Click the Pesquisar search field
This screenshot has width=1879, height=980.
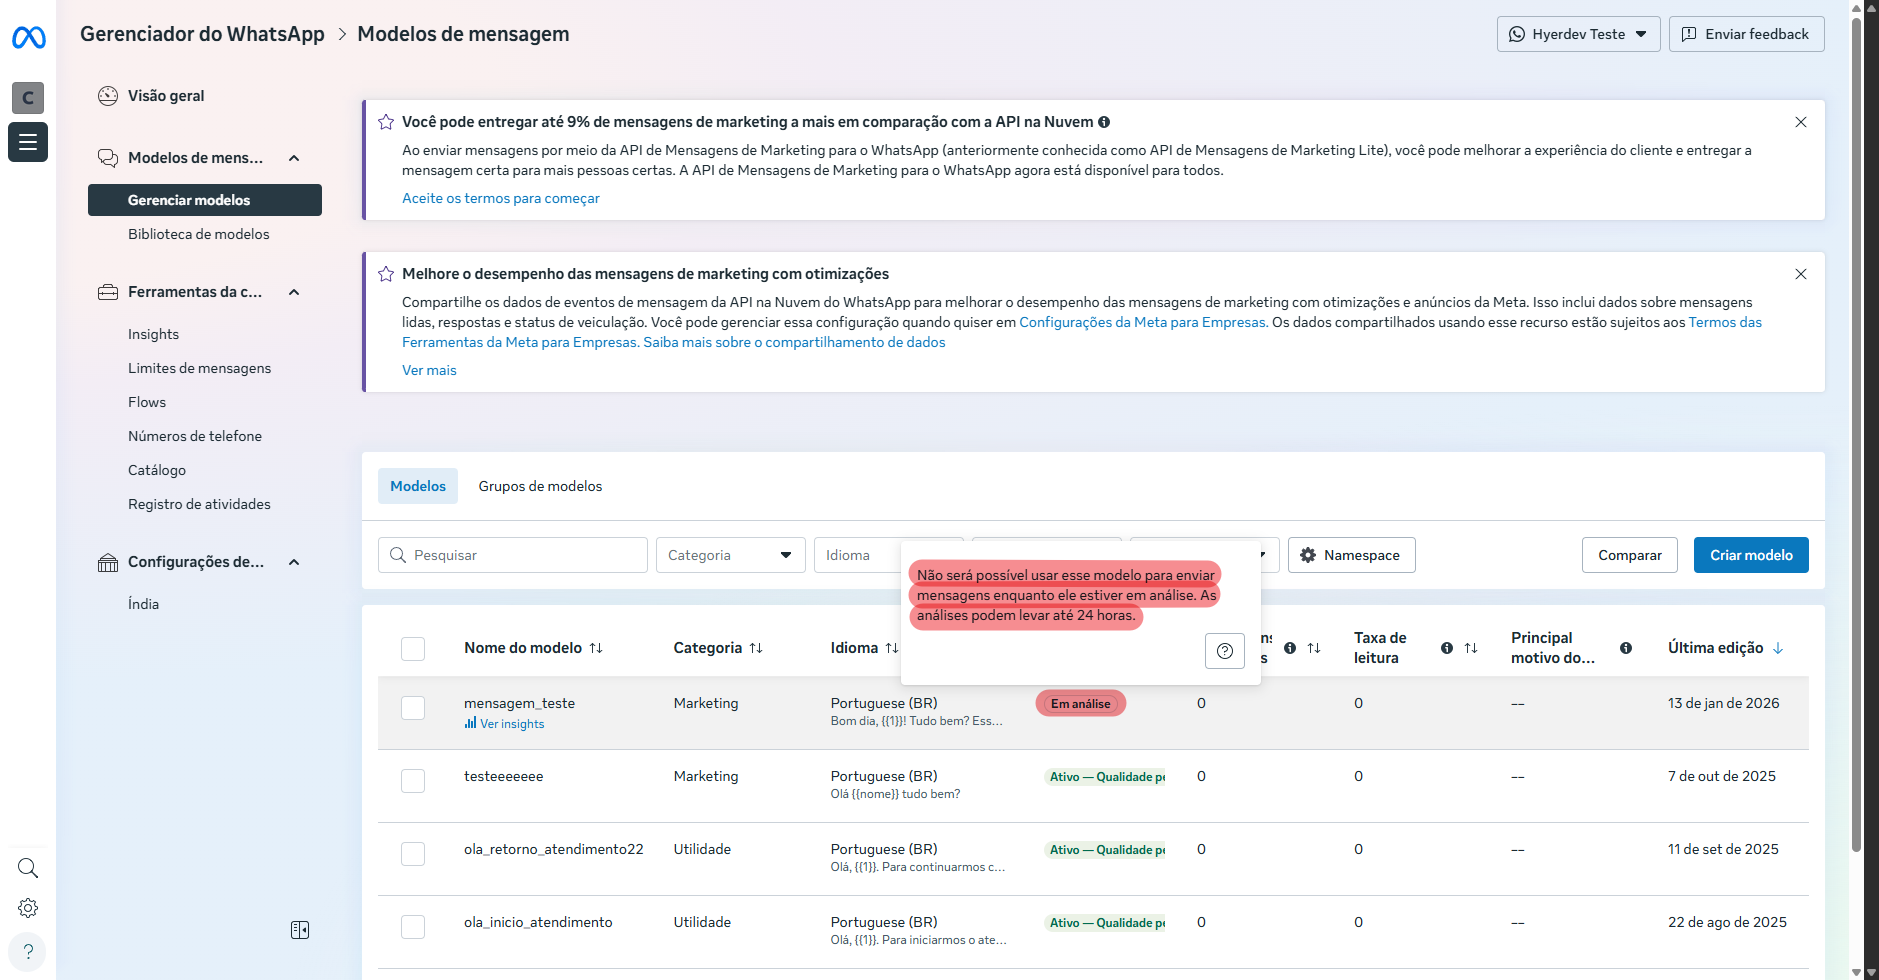[512, 555]
